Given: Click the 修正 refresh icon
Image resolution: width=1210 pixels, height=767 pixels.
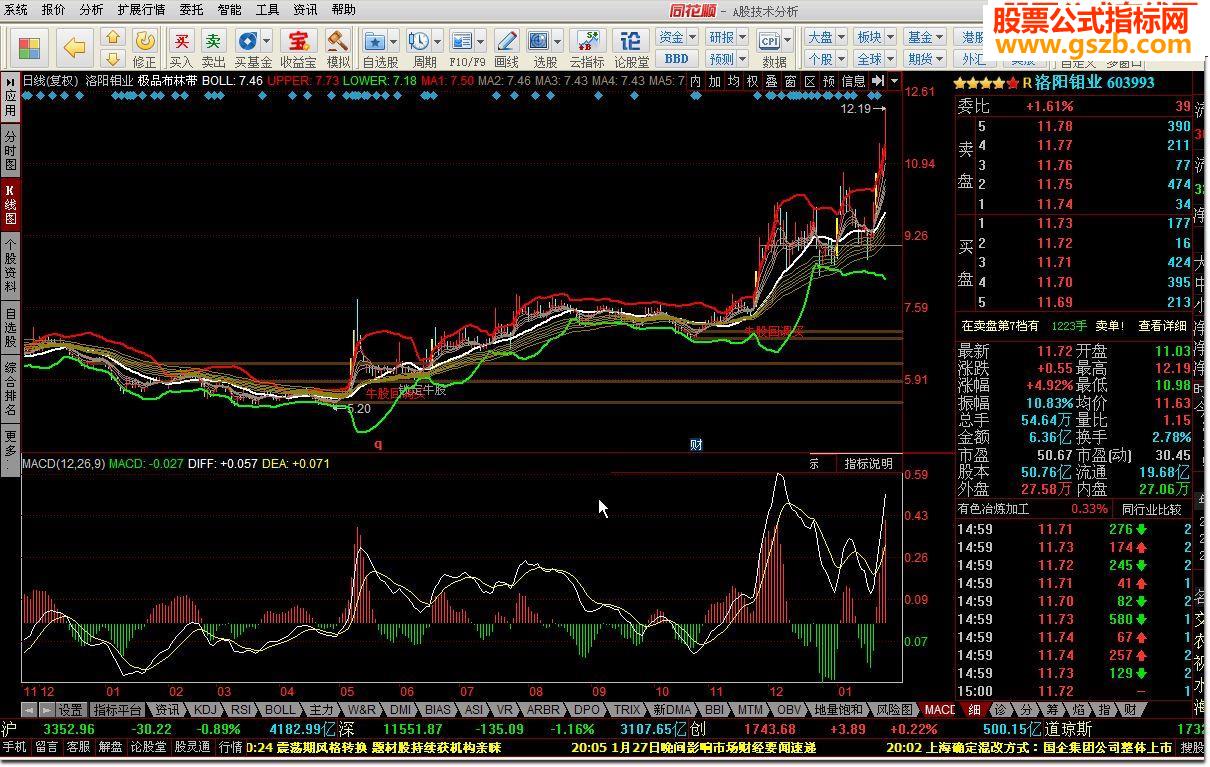Looking at the screenshot, I should 145,41.
